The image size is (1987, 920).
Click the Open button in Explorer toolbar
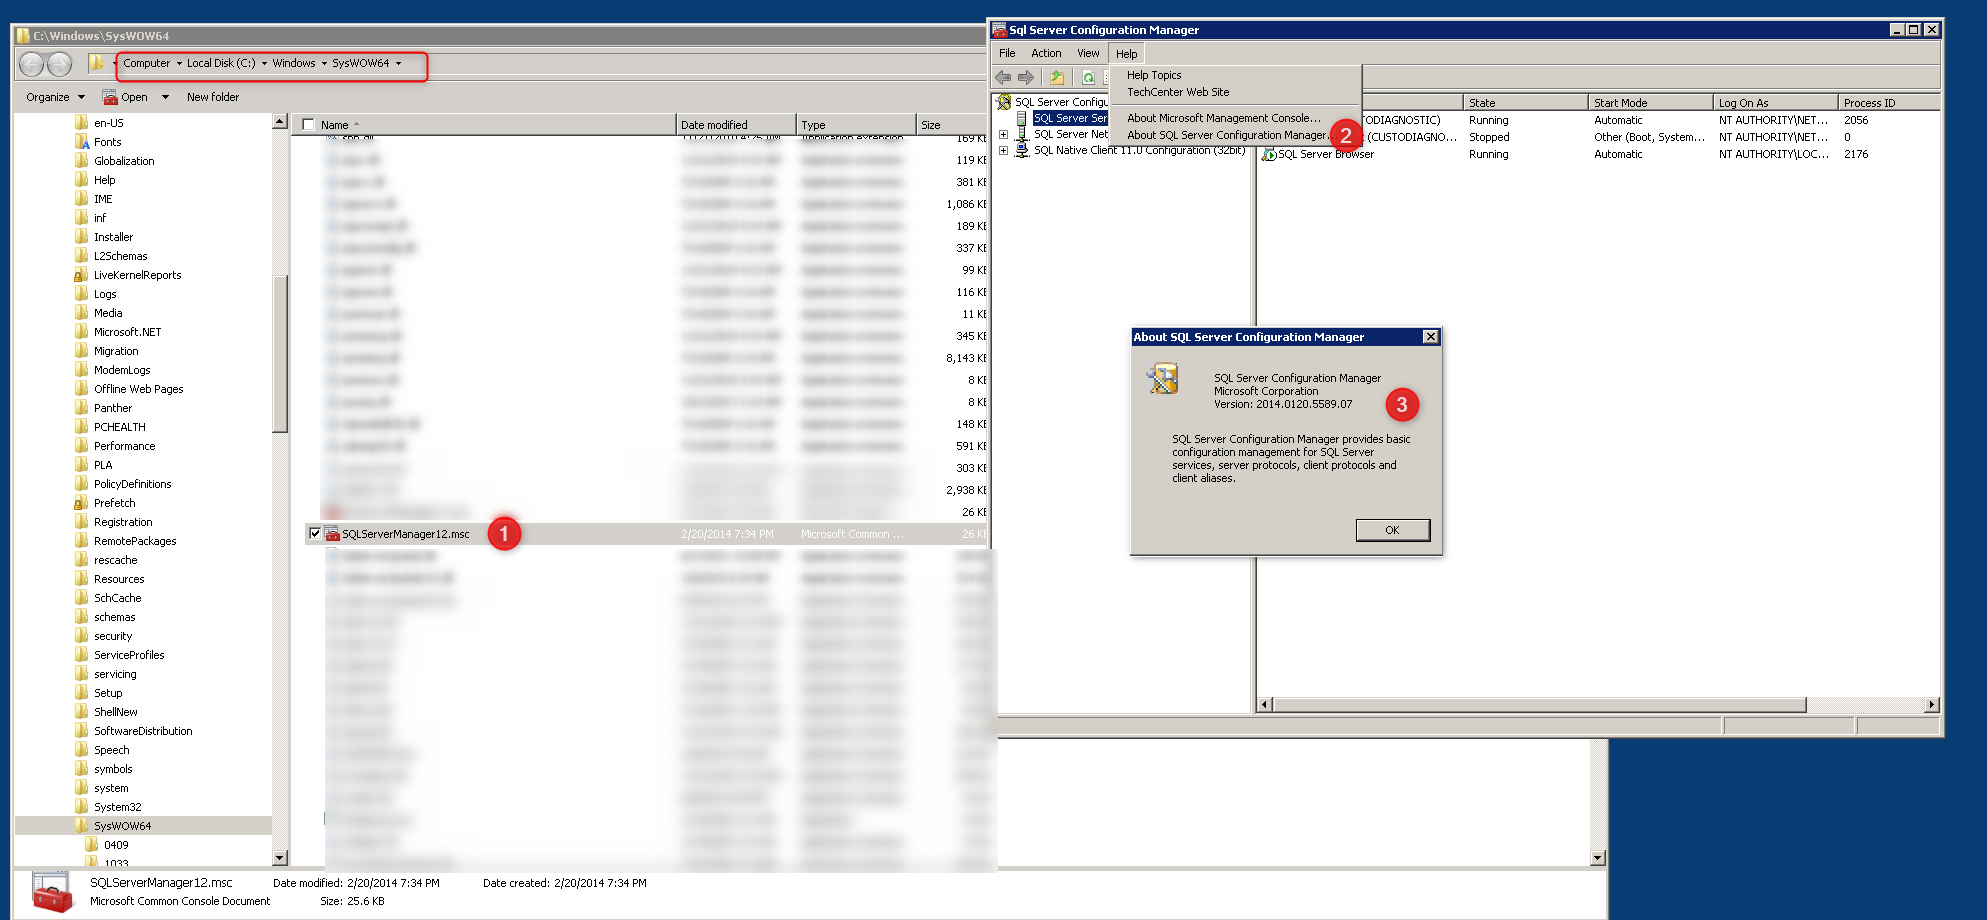[x=125, y=97]
